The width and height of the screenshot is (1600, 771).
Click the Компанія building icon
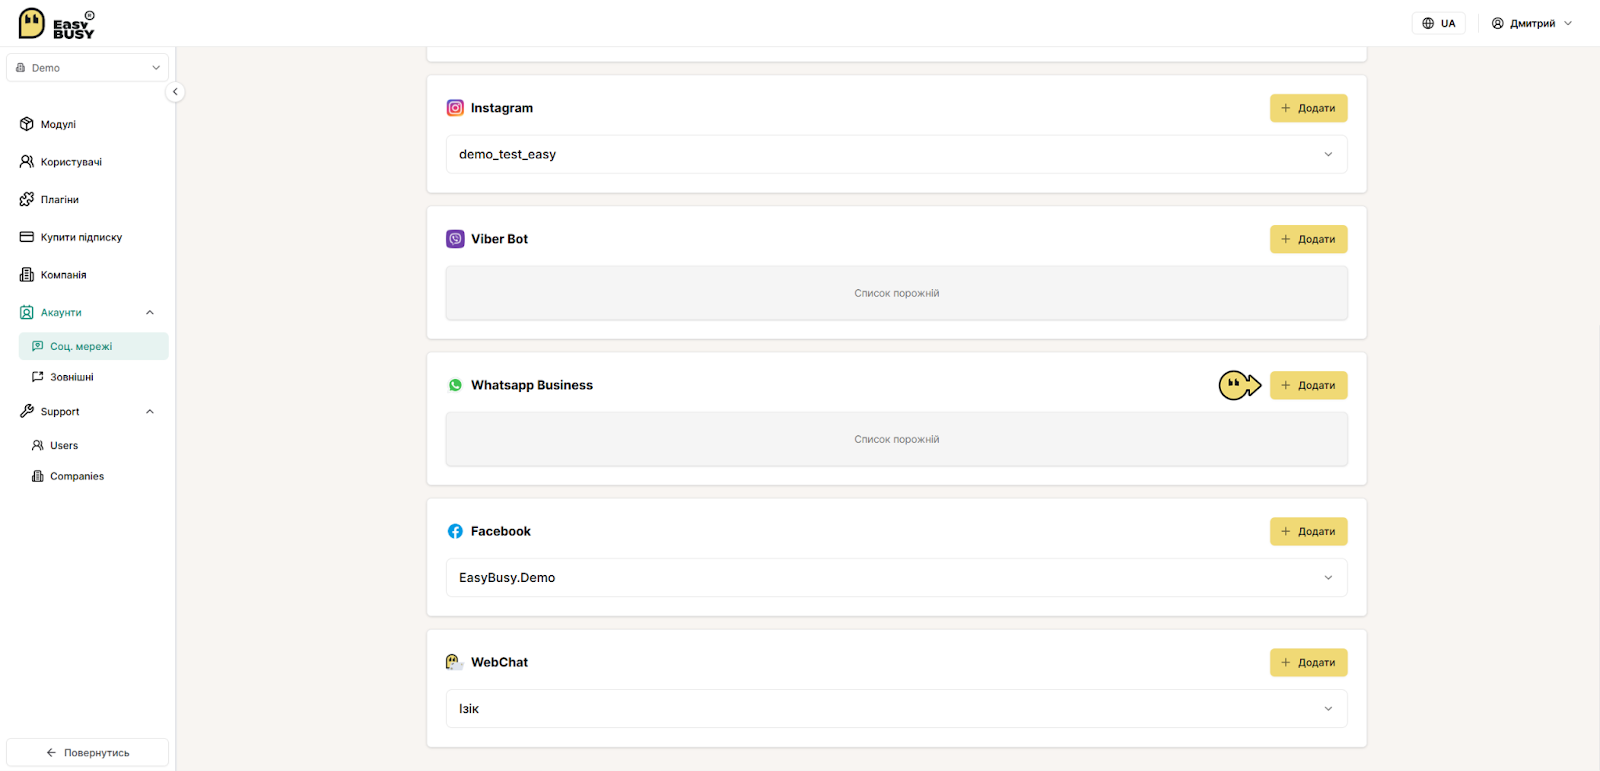[27, 275]
